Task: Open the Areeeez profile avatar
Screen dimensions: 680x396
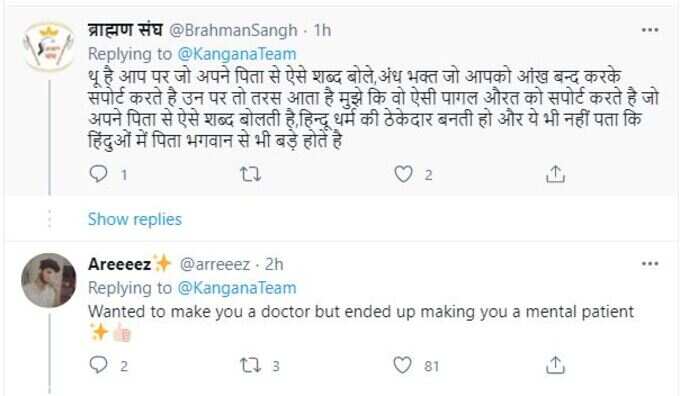Action: (49, 281)
